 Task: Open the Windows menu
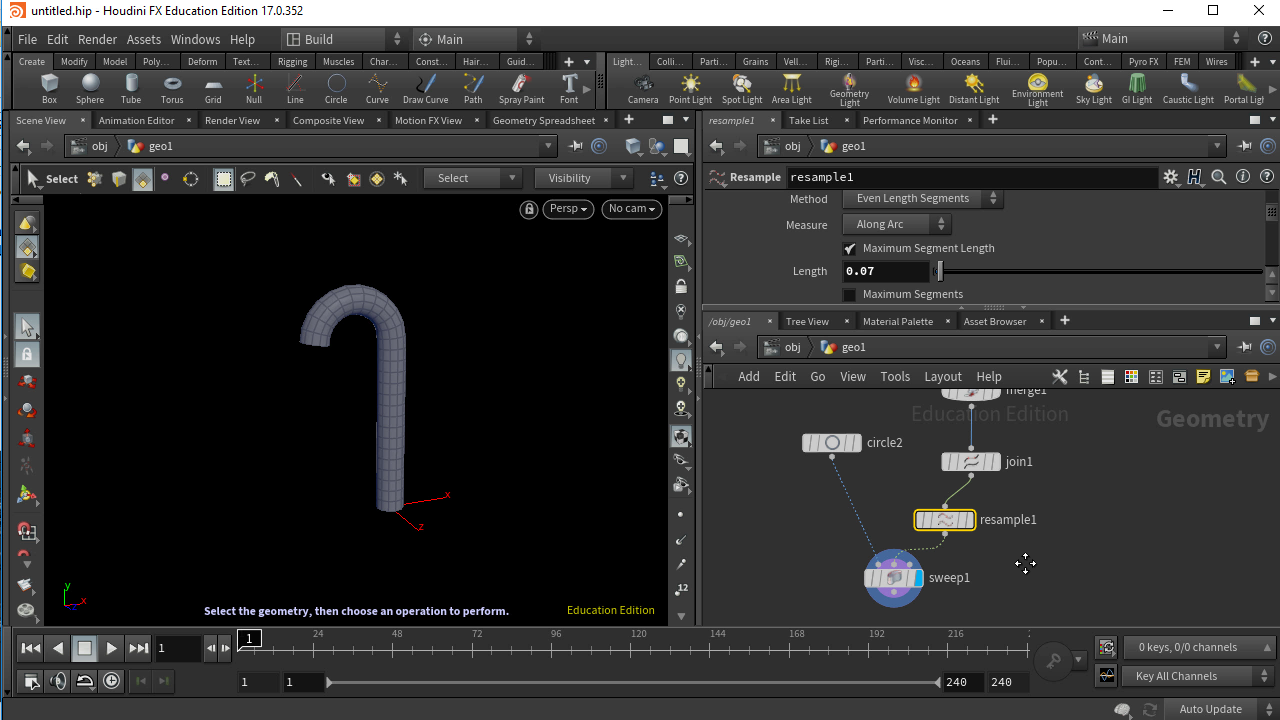[195, 39]
